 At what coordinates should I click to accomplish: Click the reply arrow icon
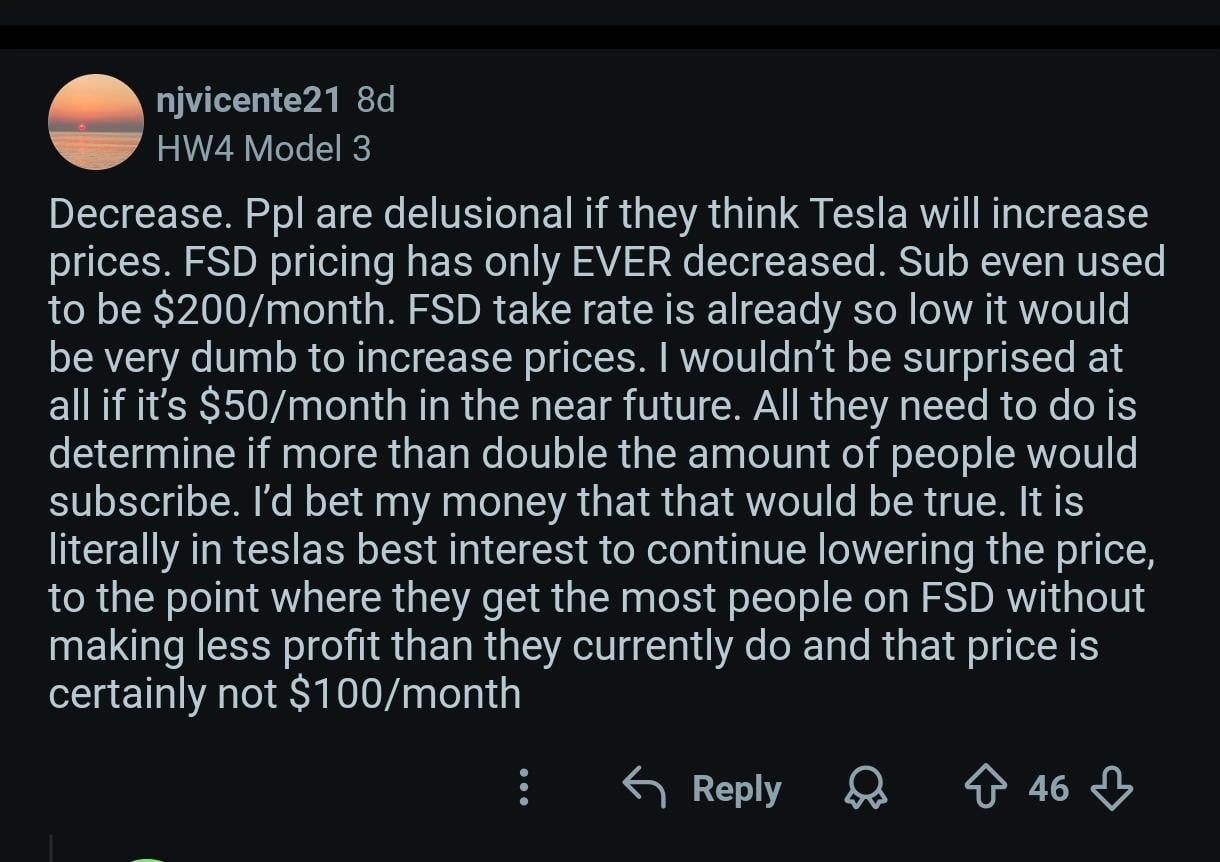coord(645,789)
